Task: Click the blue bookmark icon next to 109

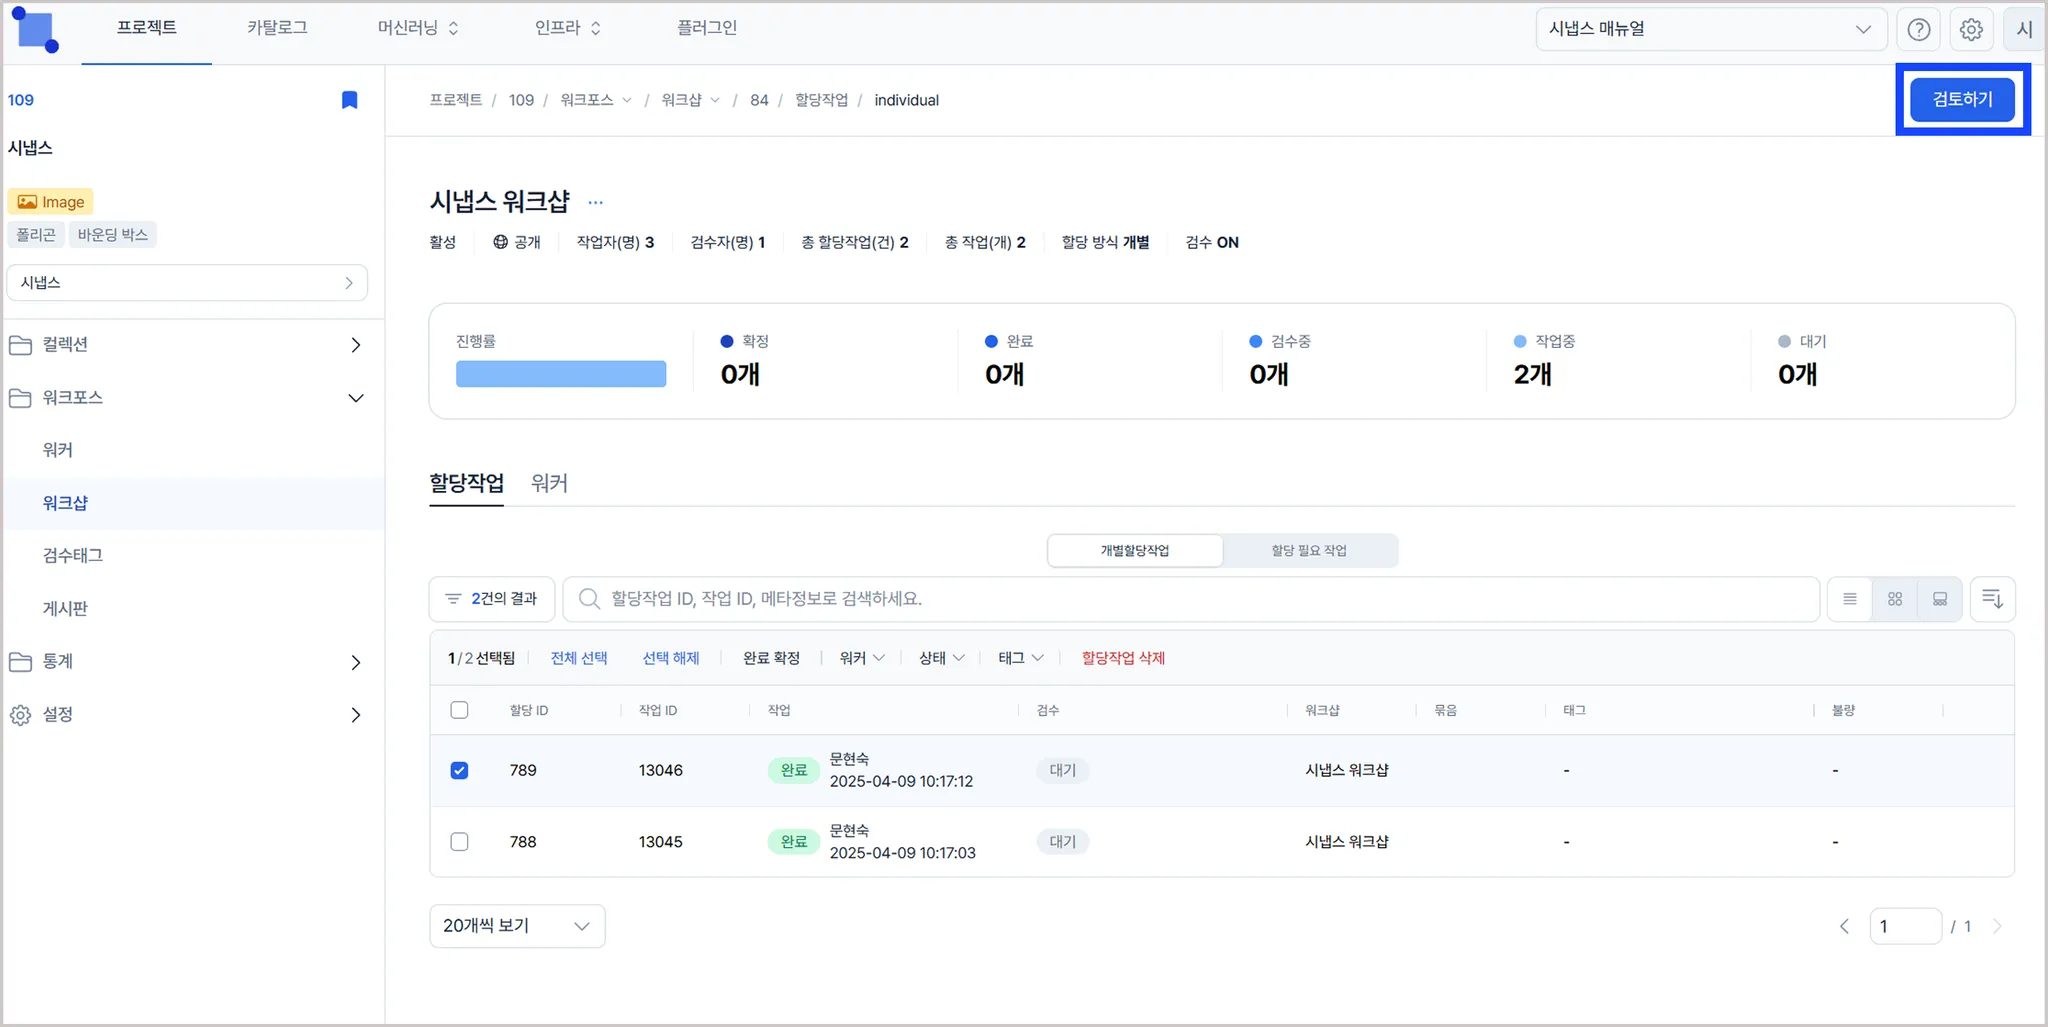Action: (349, 100)
